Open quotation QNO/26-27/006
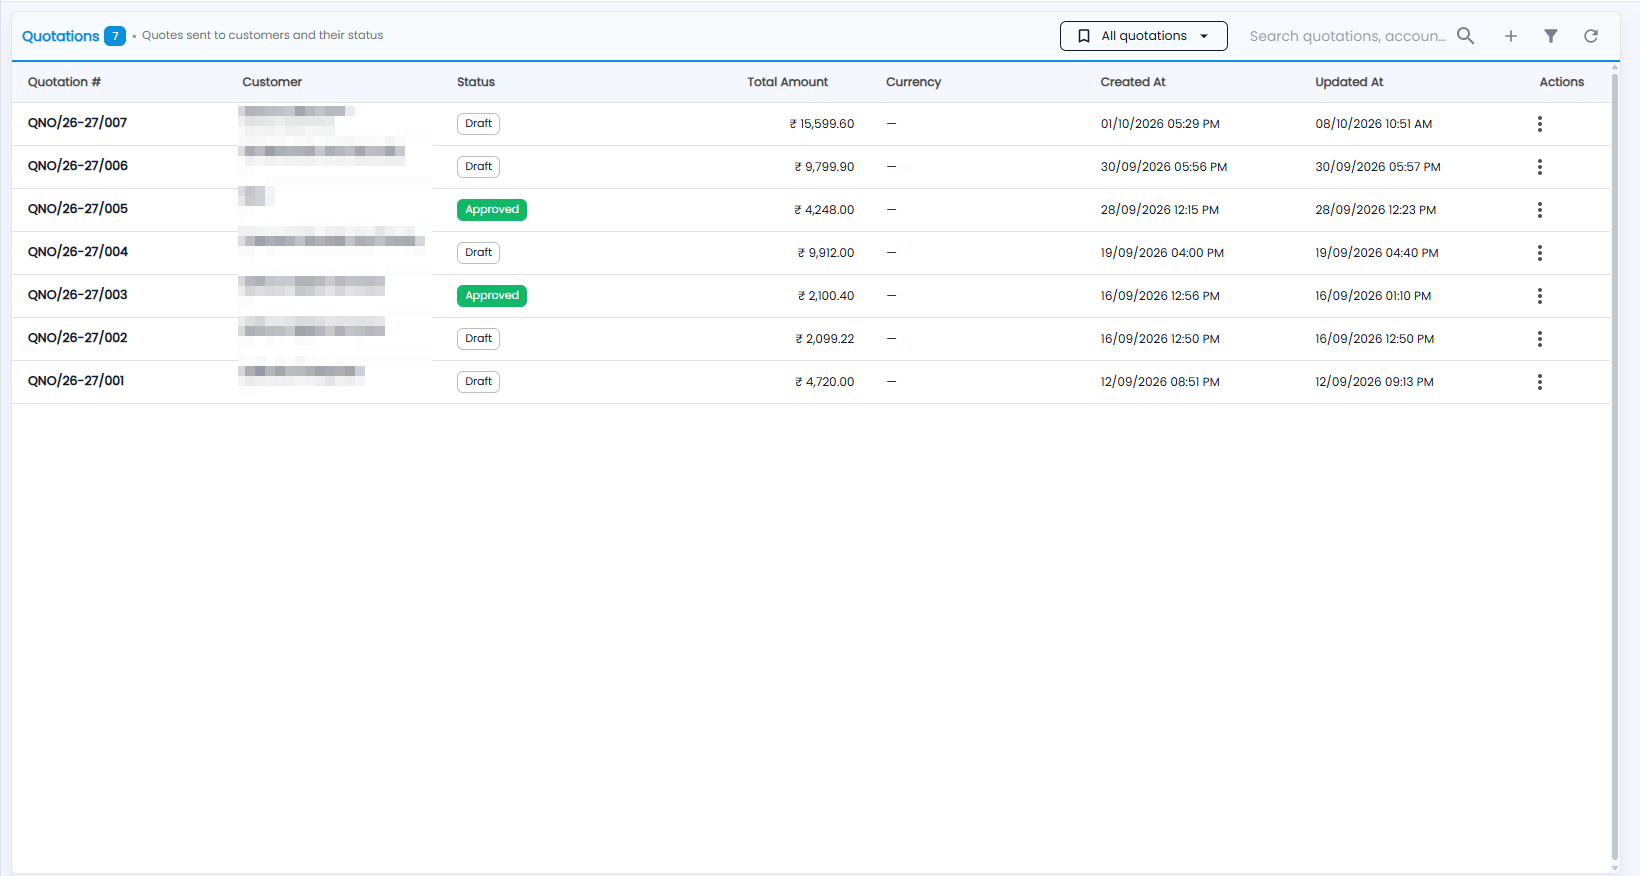Image resolution: width=1640 pixels, height=876 pixels. (78, 166)
